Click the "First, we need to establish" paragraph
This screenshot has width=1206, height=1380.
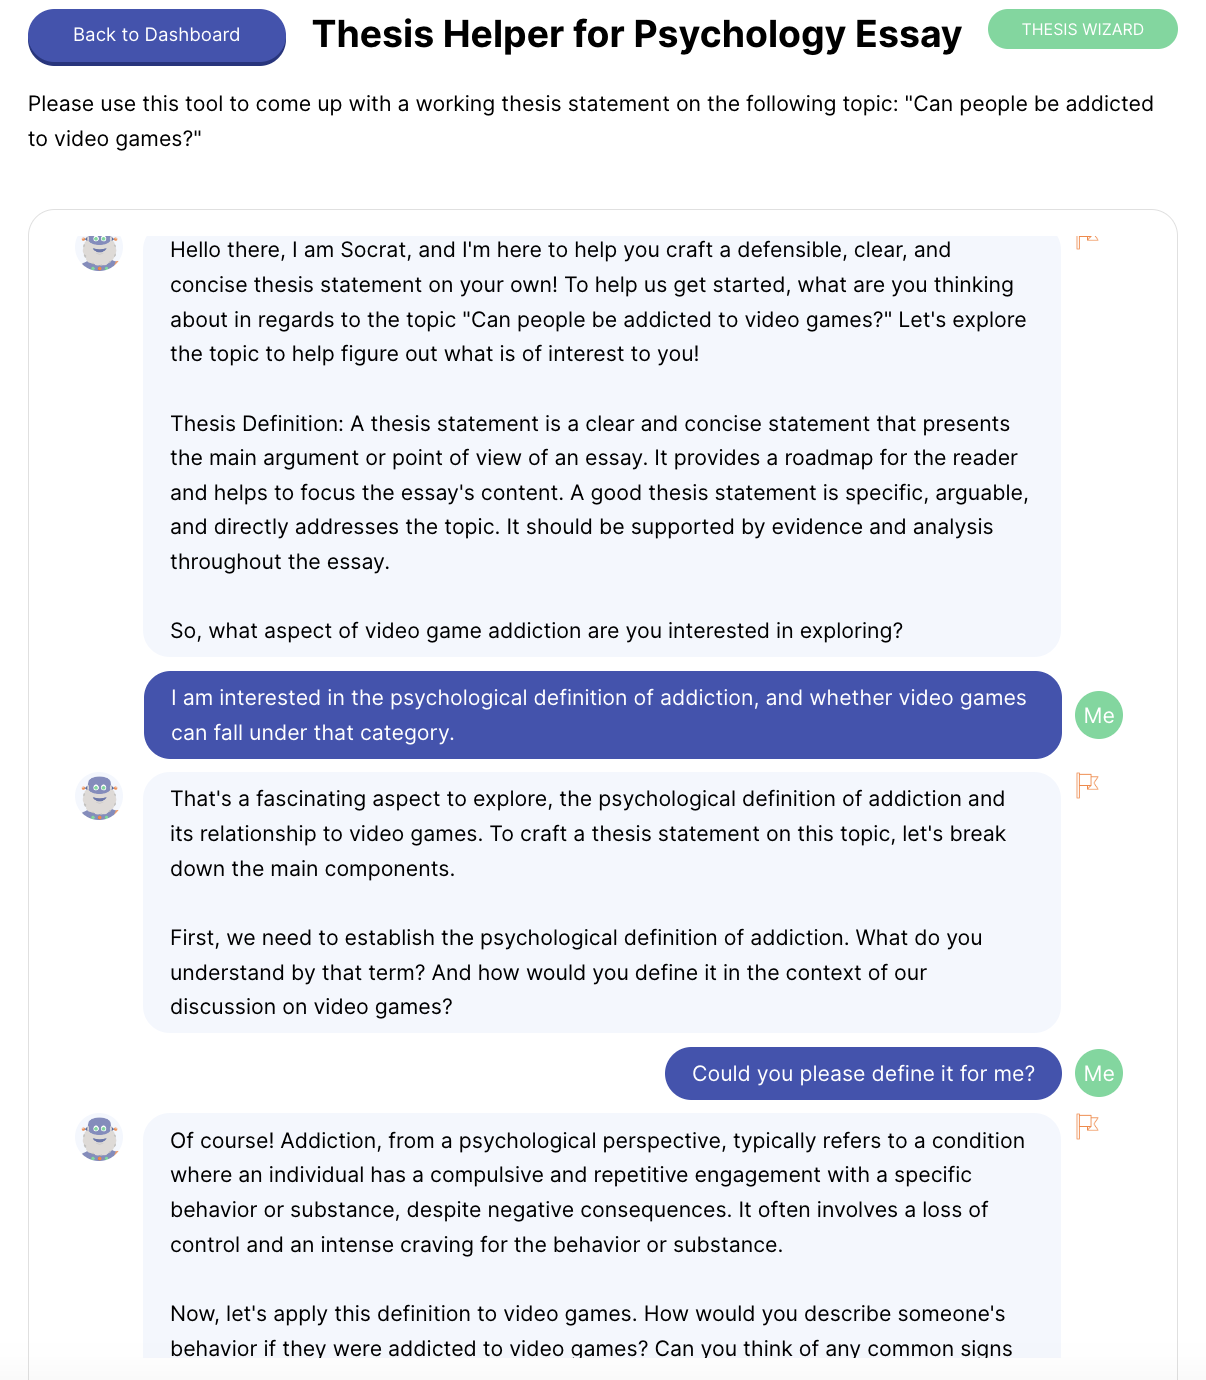point(576,972)
